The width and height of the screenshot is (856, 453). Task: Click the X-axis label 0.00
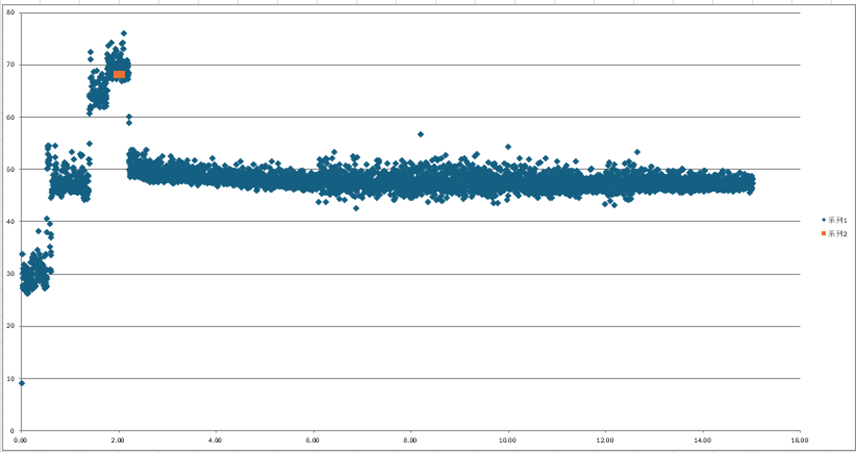click(x=21, y=439)
